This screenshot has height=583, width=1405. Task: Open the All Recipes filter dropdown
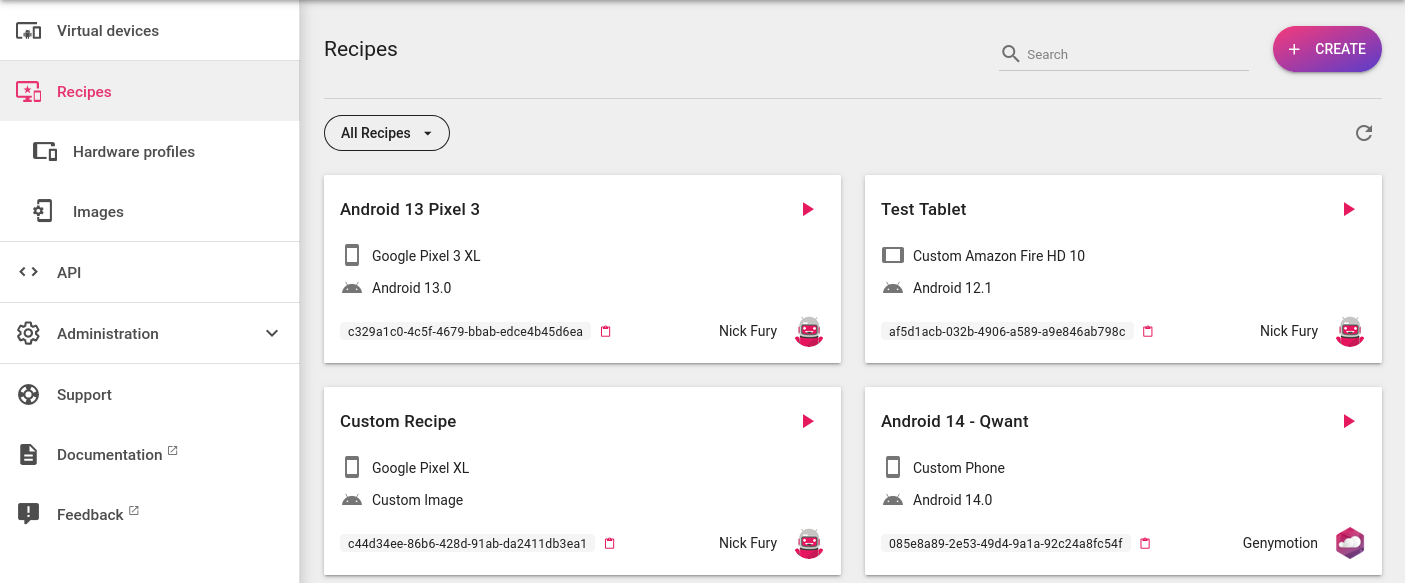(x=386, y=132)
